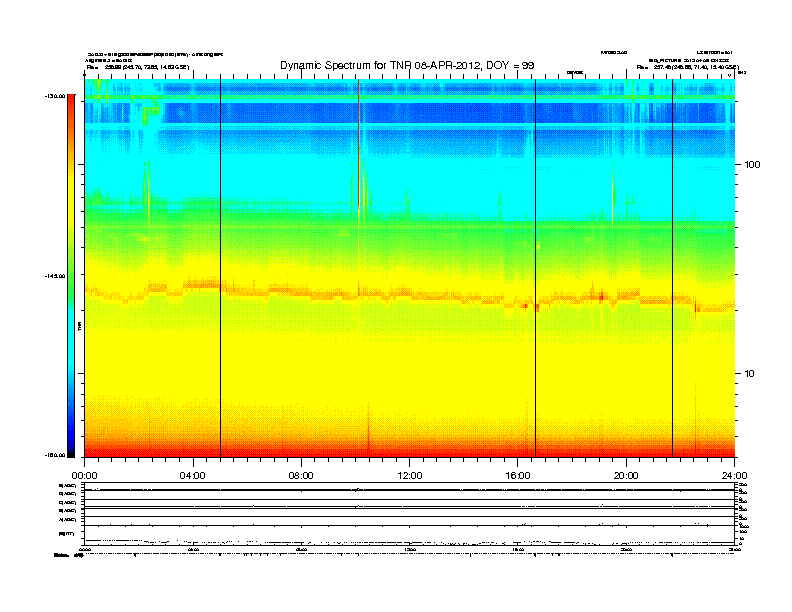Click the 00:00 time axis label
Screen dimensions: 792x612
[84, 475]
